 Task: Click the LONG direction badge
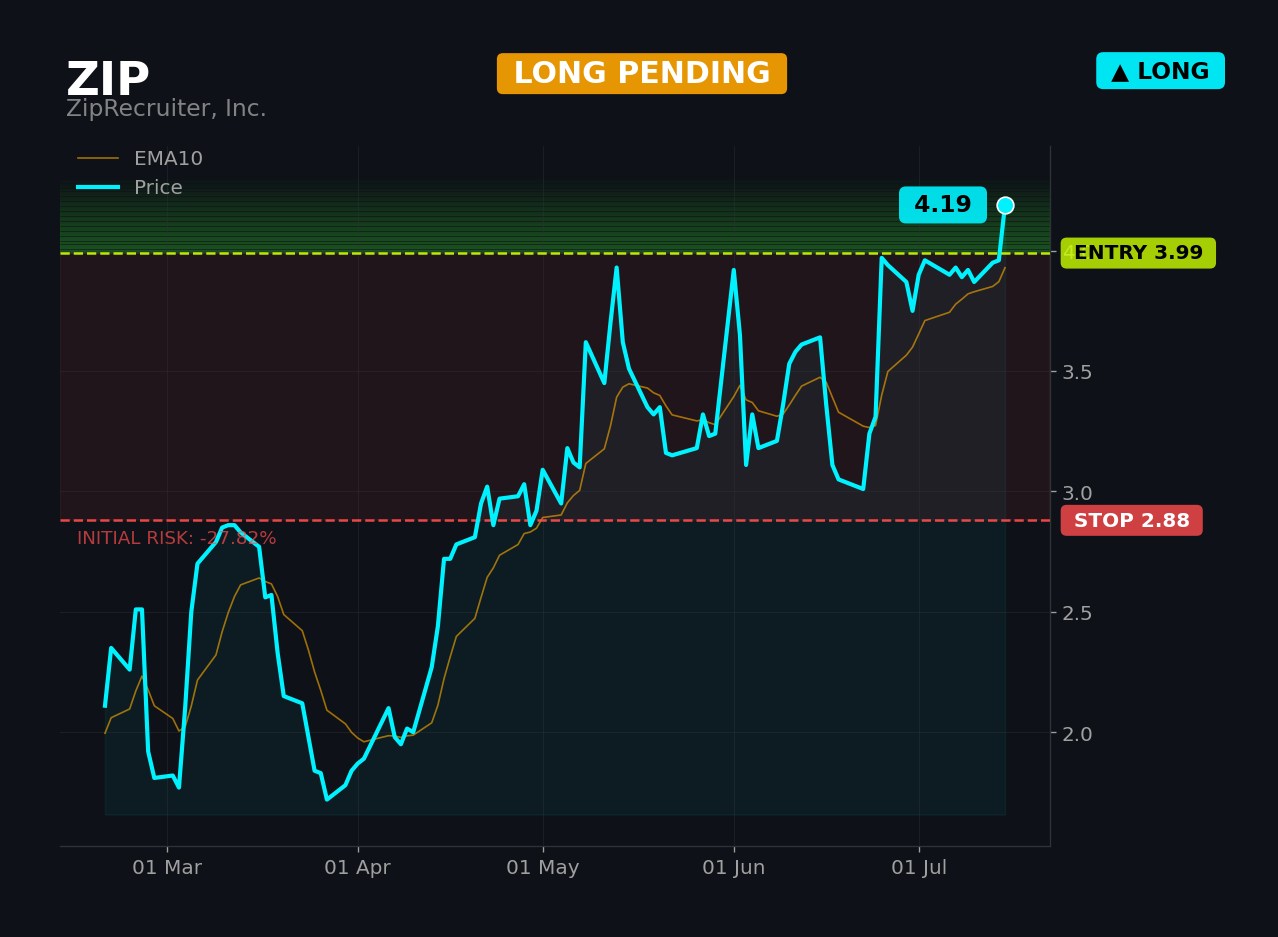point(1160,71)
